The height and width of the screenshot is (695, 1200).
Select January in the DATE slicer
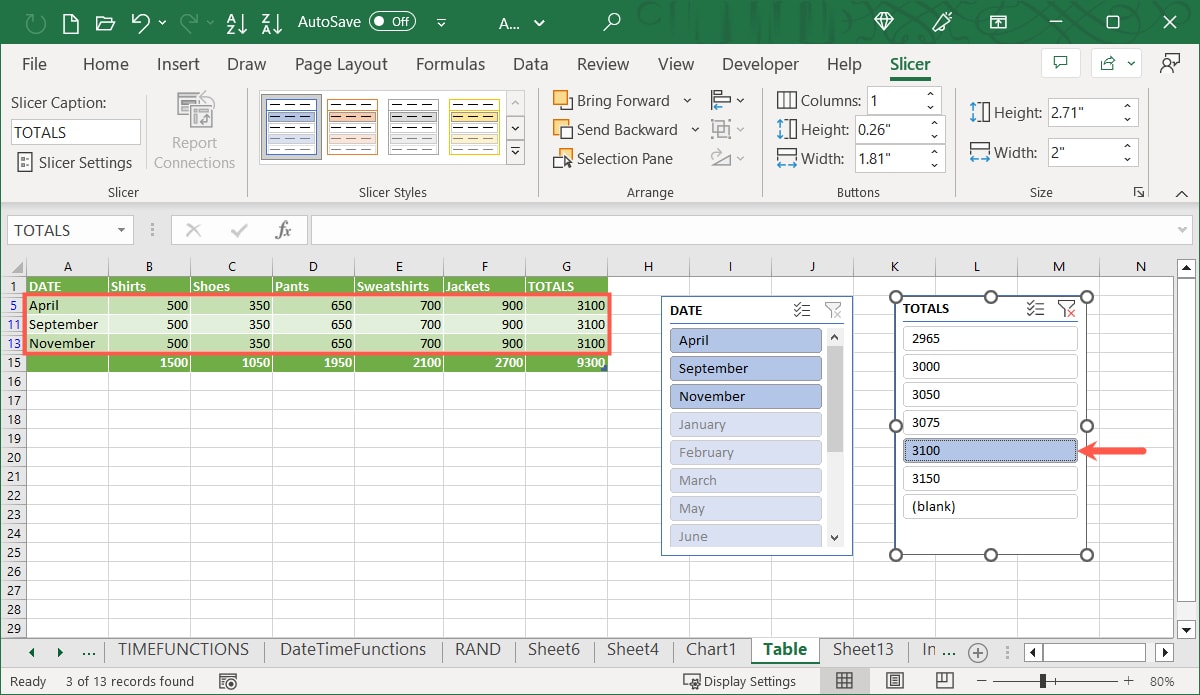click(x=745, y=424)
